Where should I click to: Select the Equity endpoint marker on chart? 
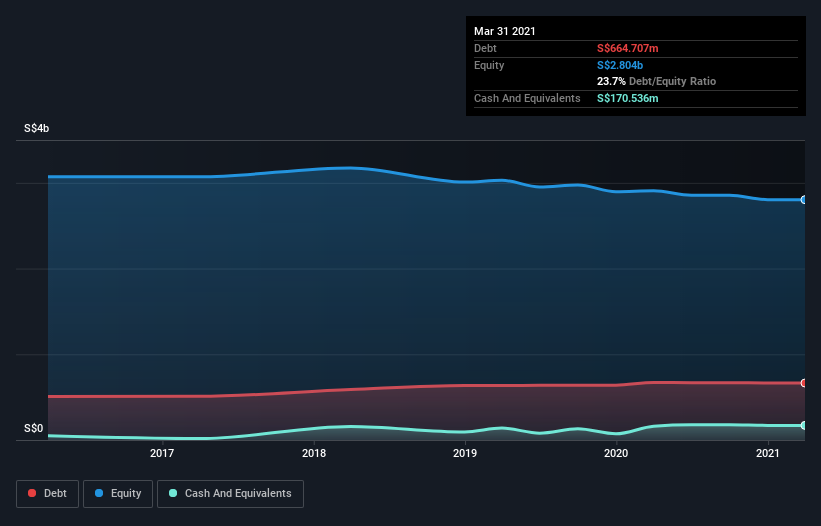(803, 199)
